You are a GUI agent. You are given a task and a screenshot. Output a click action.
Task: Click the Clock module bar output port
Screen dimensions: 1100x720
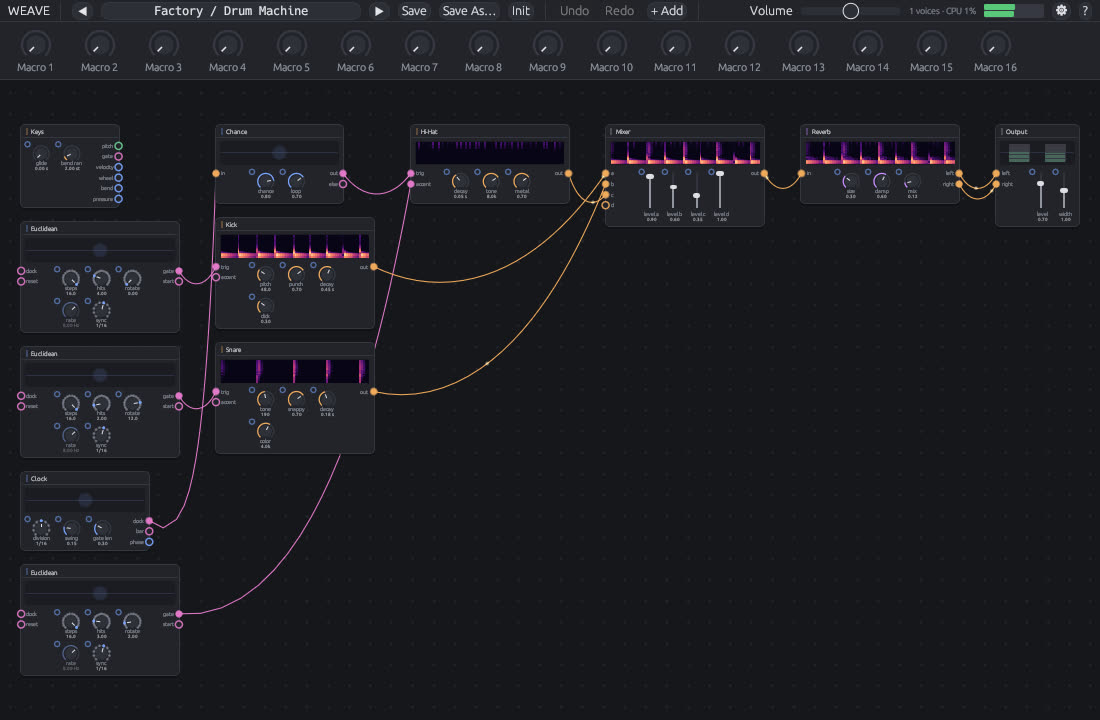tap(149, 531)
